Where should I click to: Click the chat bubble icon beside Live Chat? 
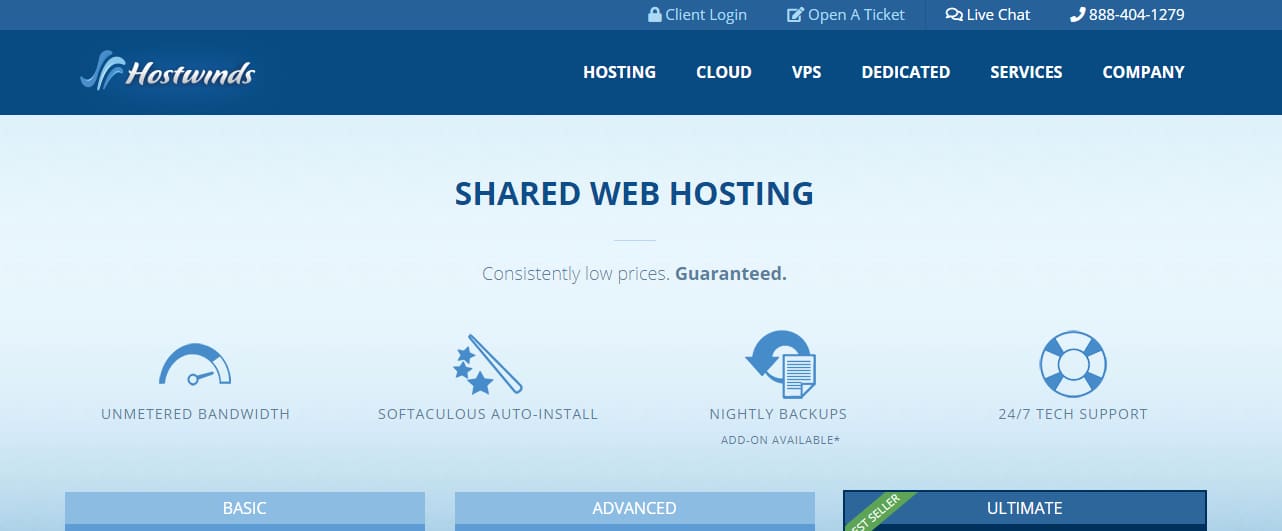(954, 15)
